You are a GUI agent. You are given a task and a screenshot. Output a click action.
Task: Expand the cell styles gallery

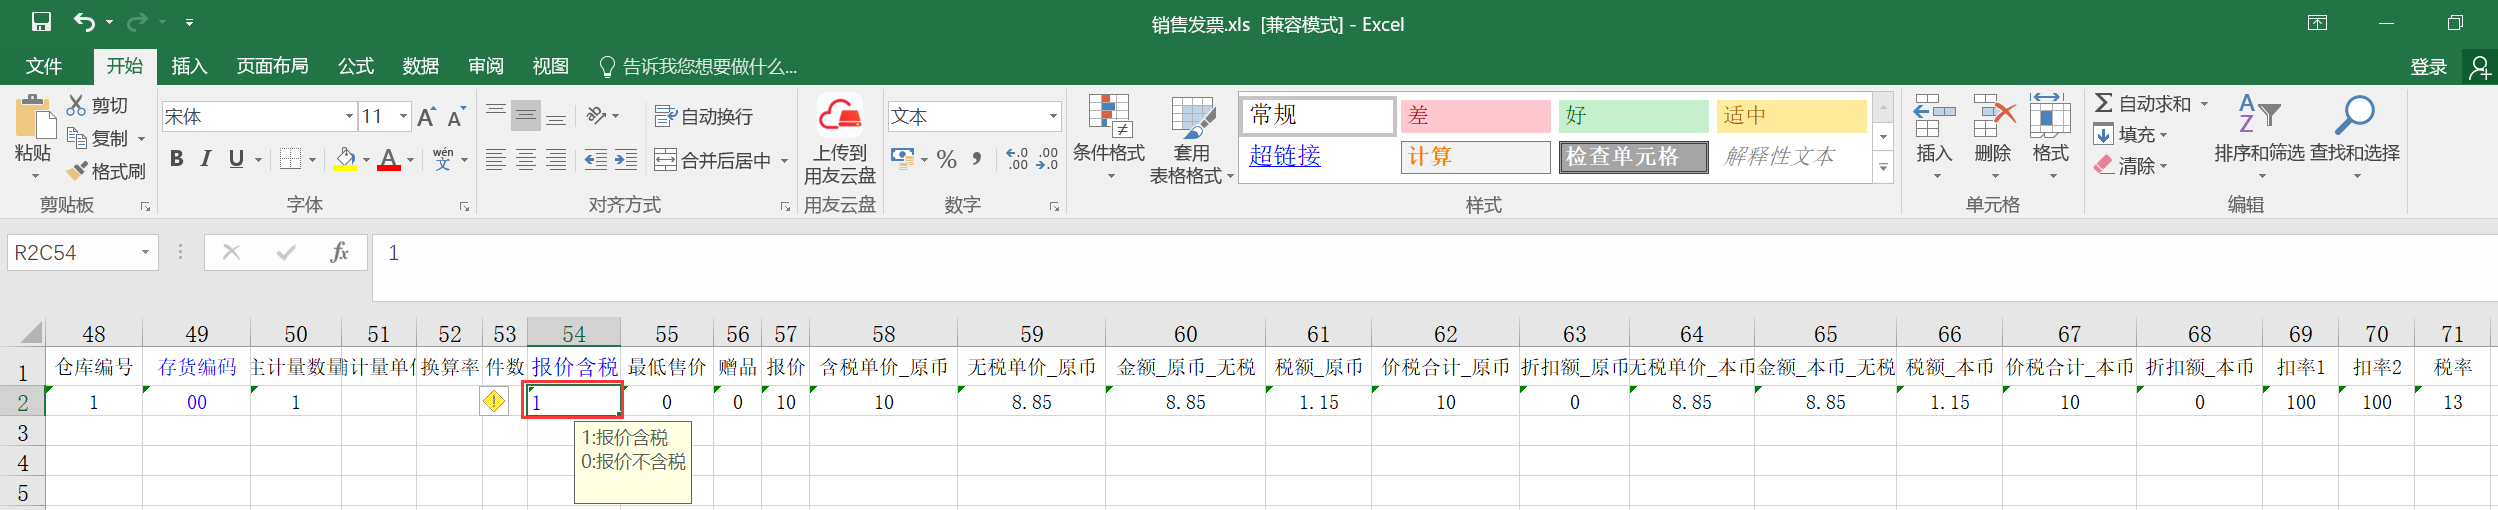tap(1883, 168)
